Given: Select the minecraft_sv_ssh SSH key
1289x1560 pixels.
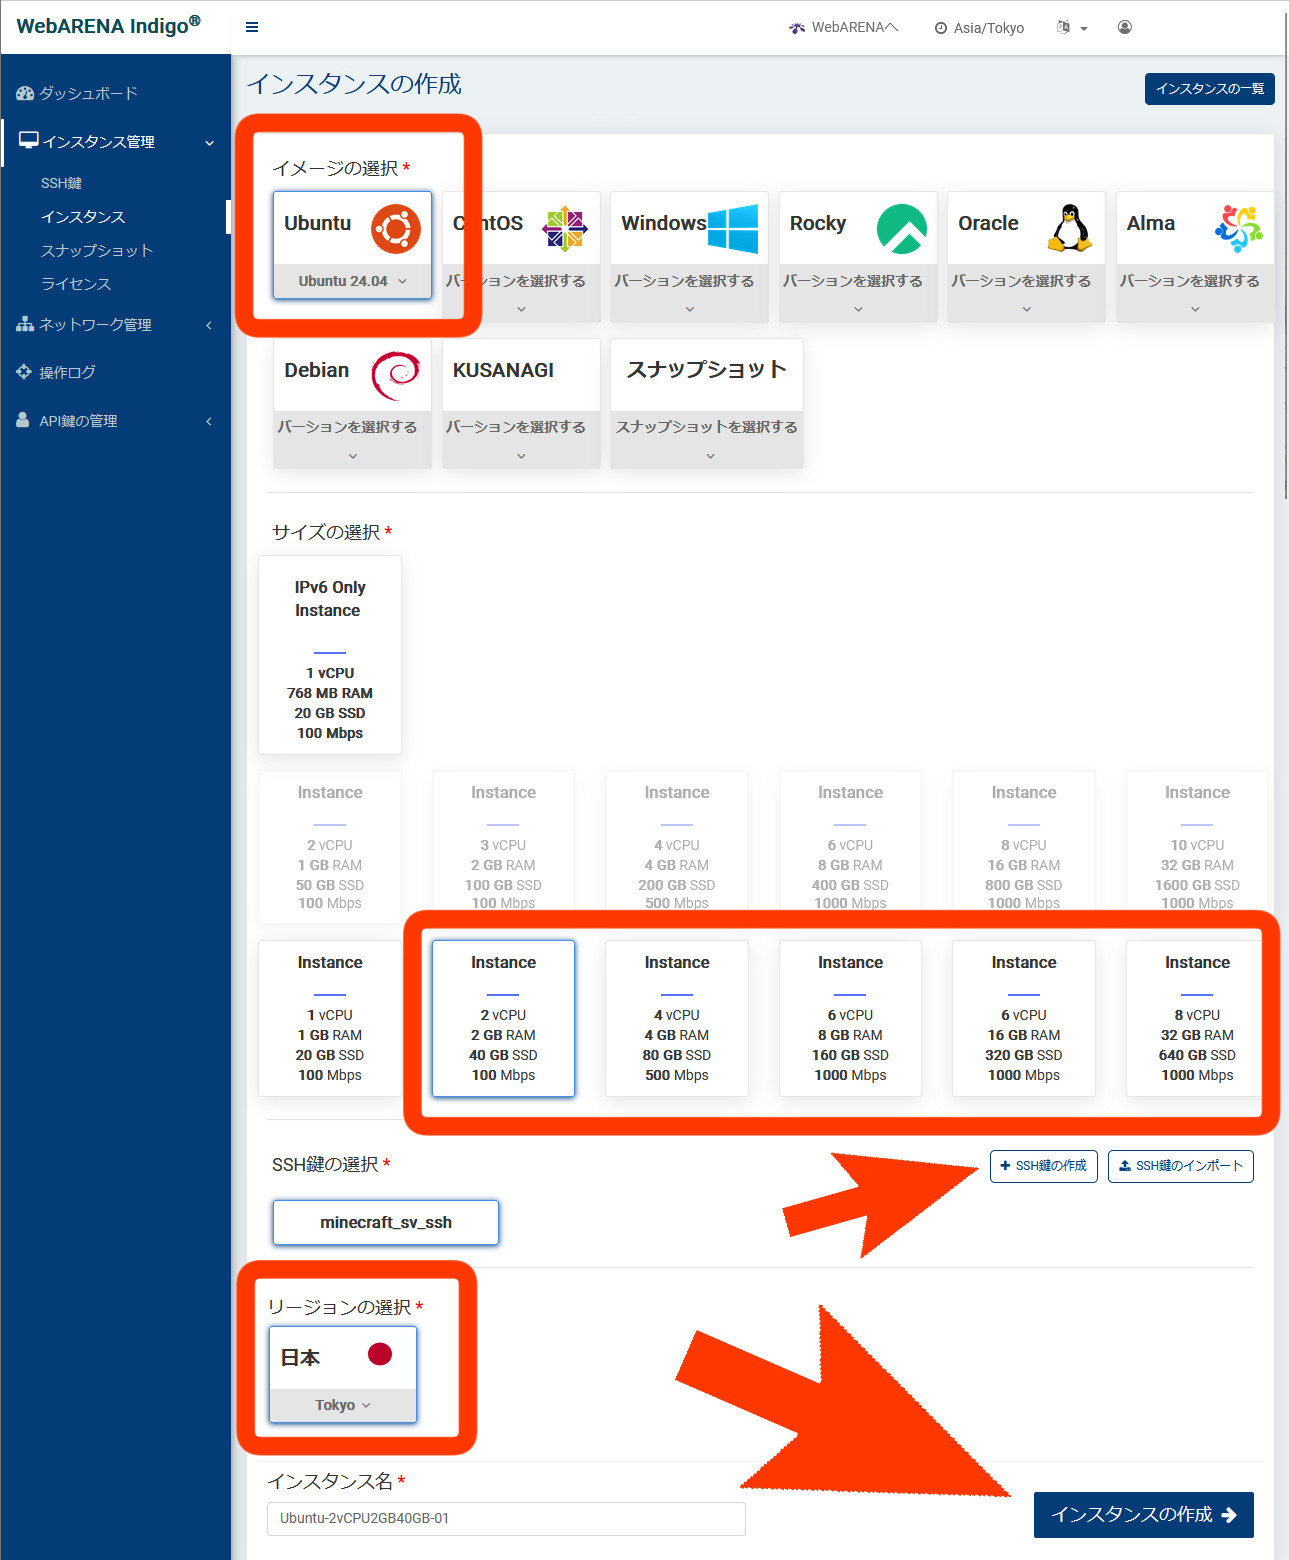Looking at the screenshot, I should point(386,1222).
